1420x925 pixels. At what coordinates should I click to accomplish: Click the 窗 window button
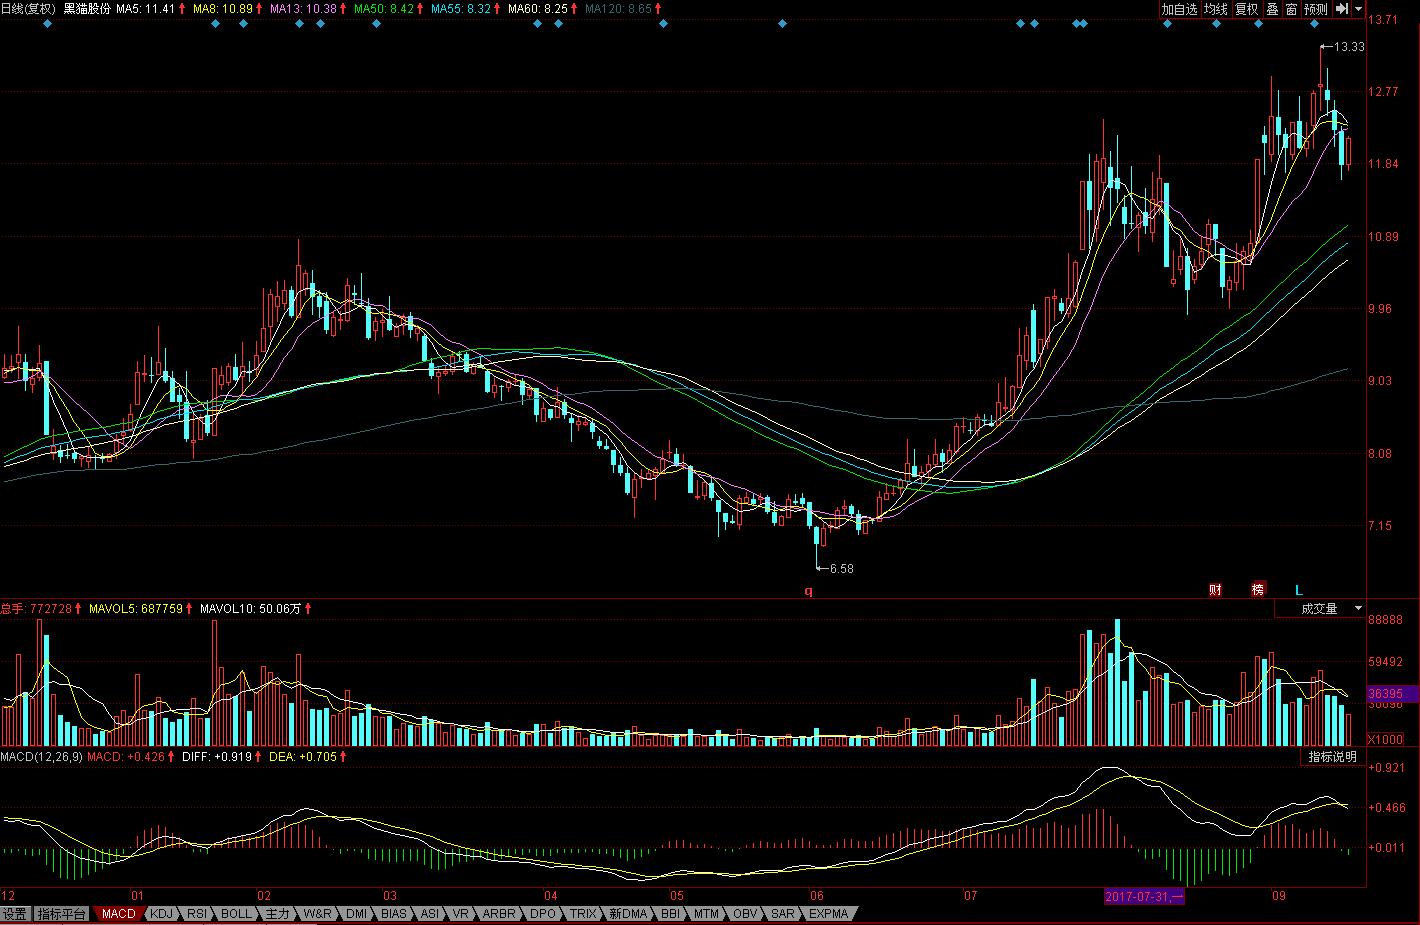coord(1291,9)
